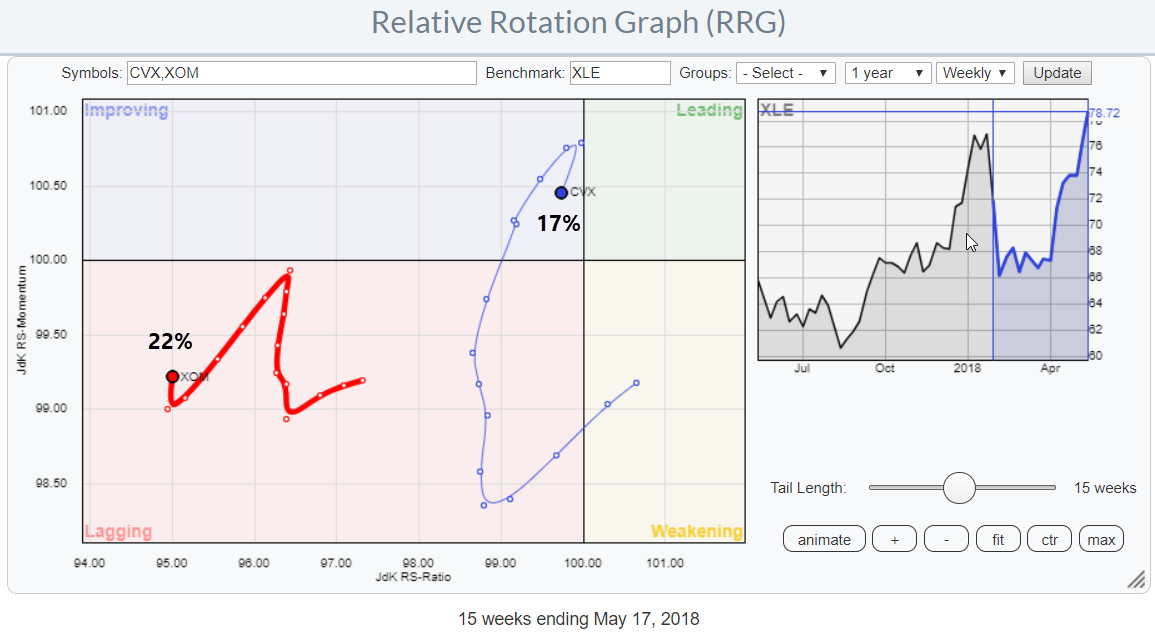The width and height of the screenshot is (1155, 635).
Task: Start the animate button
Action: pyautogui.click(x=824, y=539)
